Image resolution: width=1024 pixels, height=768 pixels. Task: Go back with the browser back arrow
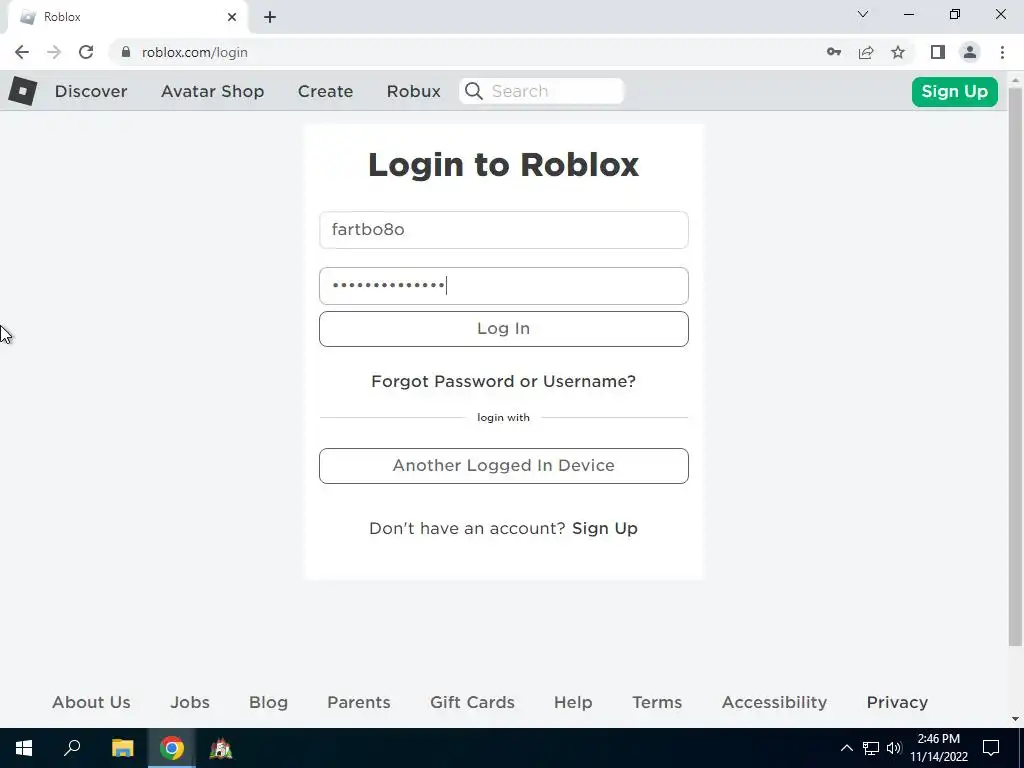(22, 52)
